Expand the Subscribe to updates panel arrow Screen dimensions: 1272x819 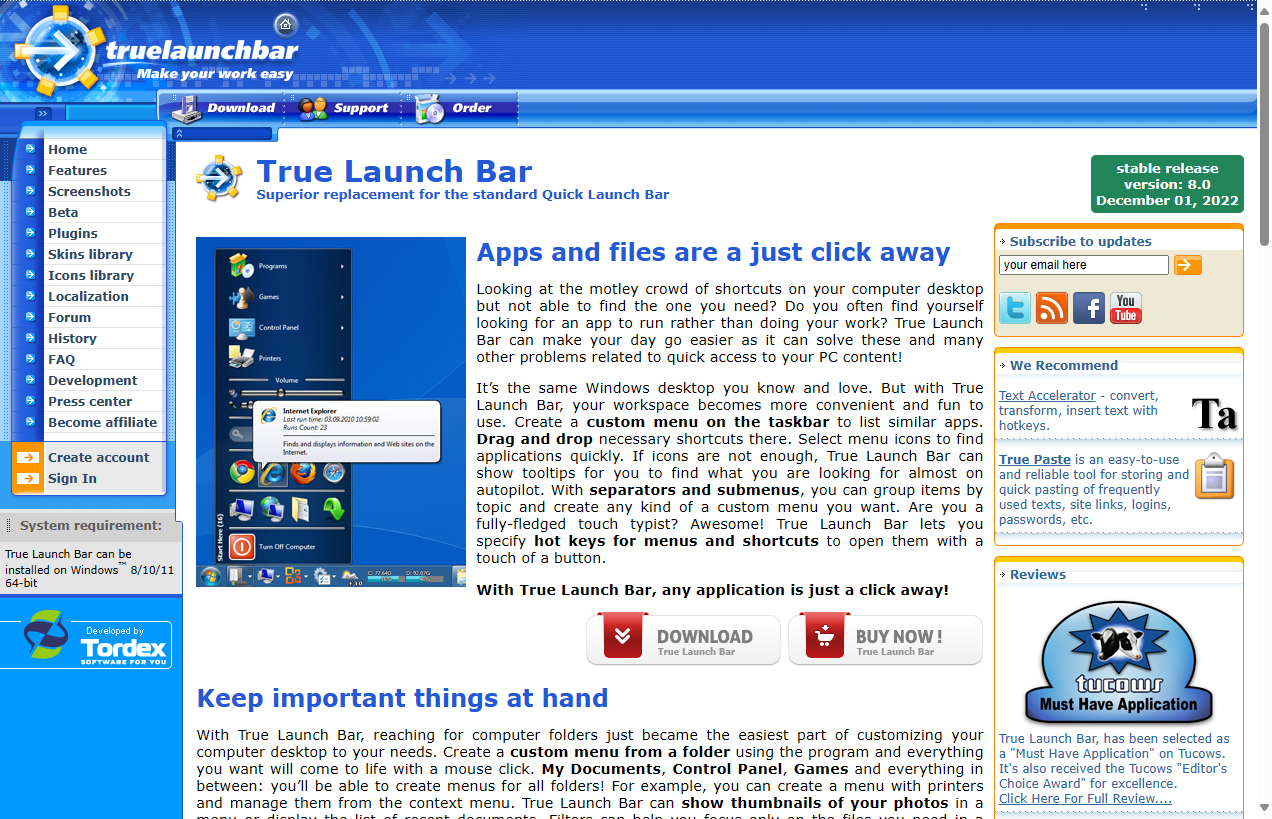pyautogui.click(x=1002, y=240)
